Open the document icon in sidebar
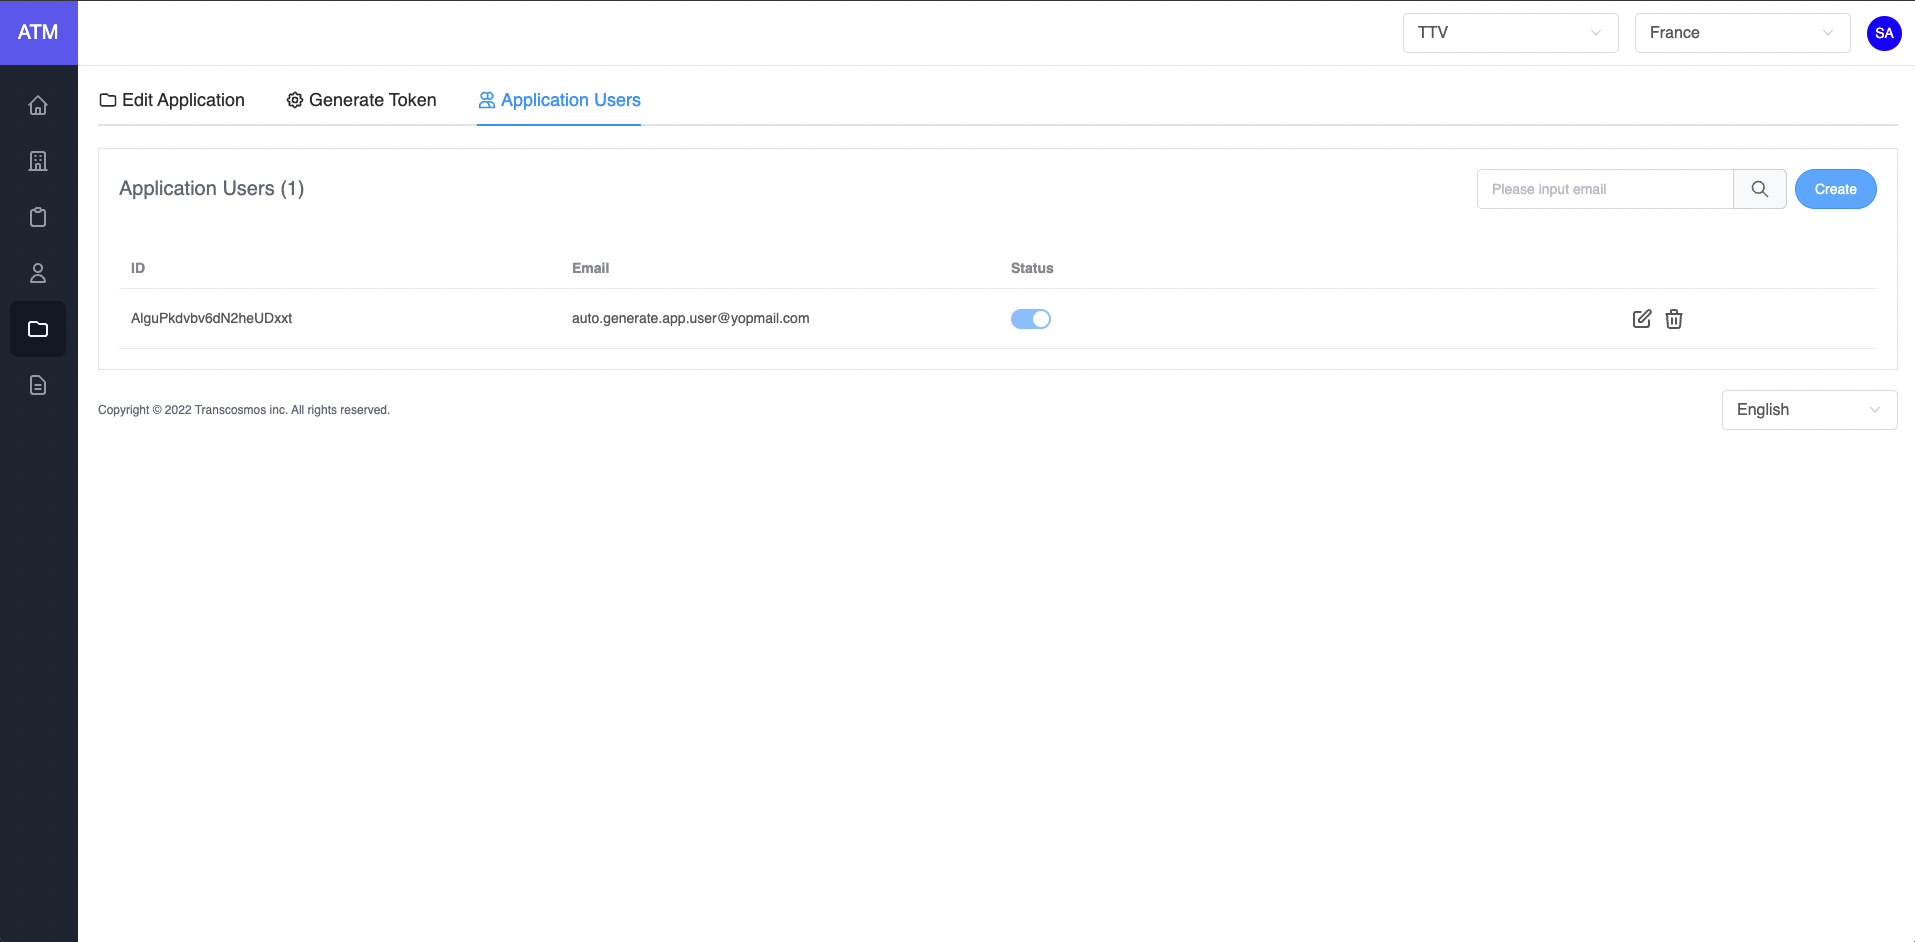 [x=38, y=385]
